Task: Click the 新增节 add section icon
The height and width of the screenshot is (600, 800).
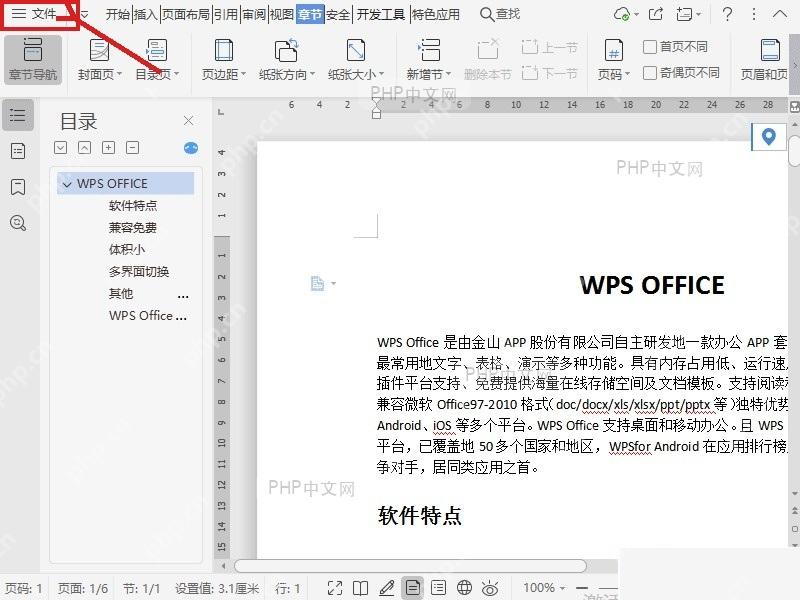Action: pos(429,51)
